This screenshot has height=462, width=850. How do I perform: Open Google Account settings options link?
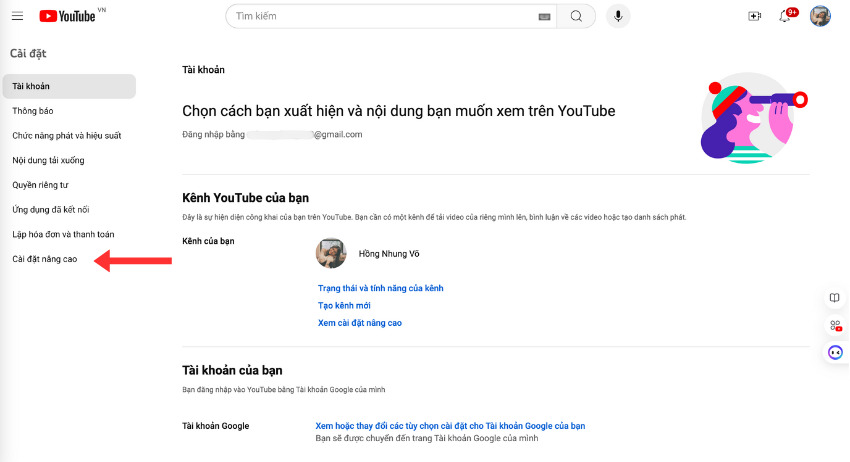tap(450, 426)
